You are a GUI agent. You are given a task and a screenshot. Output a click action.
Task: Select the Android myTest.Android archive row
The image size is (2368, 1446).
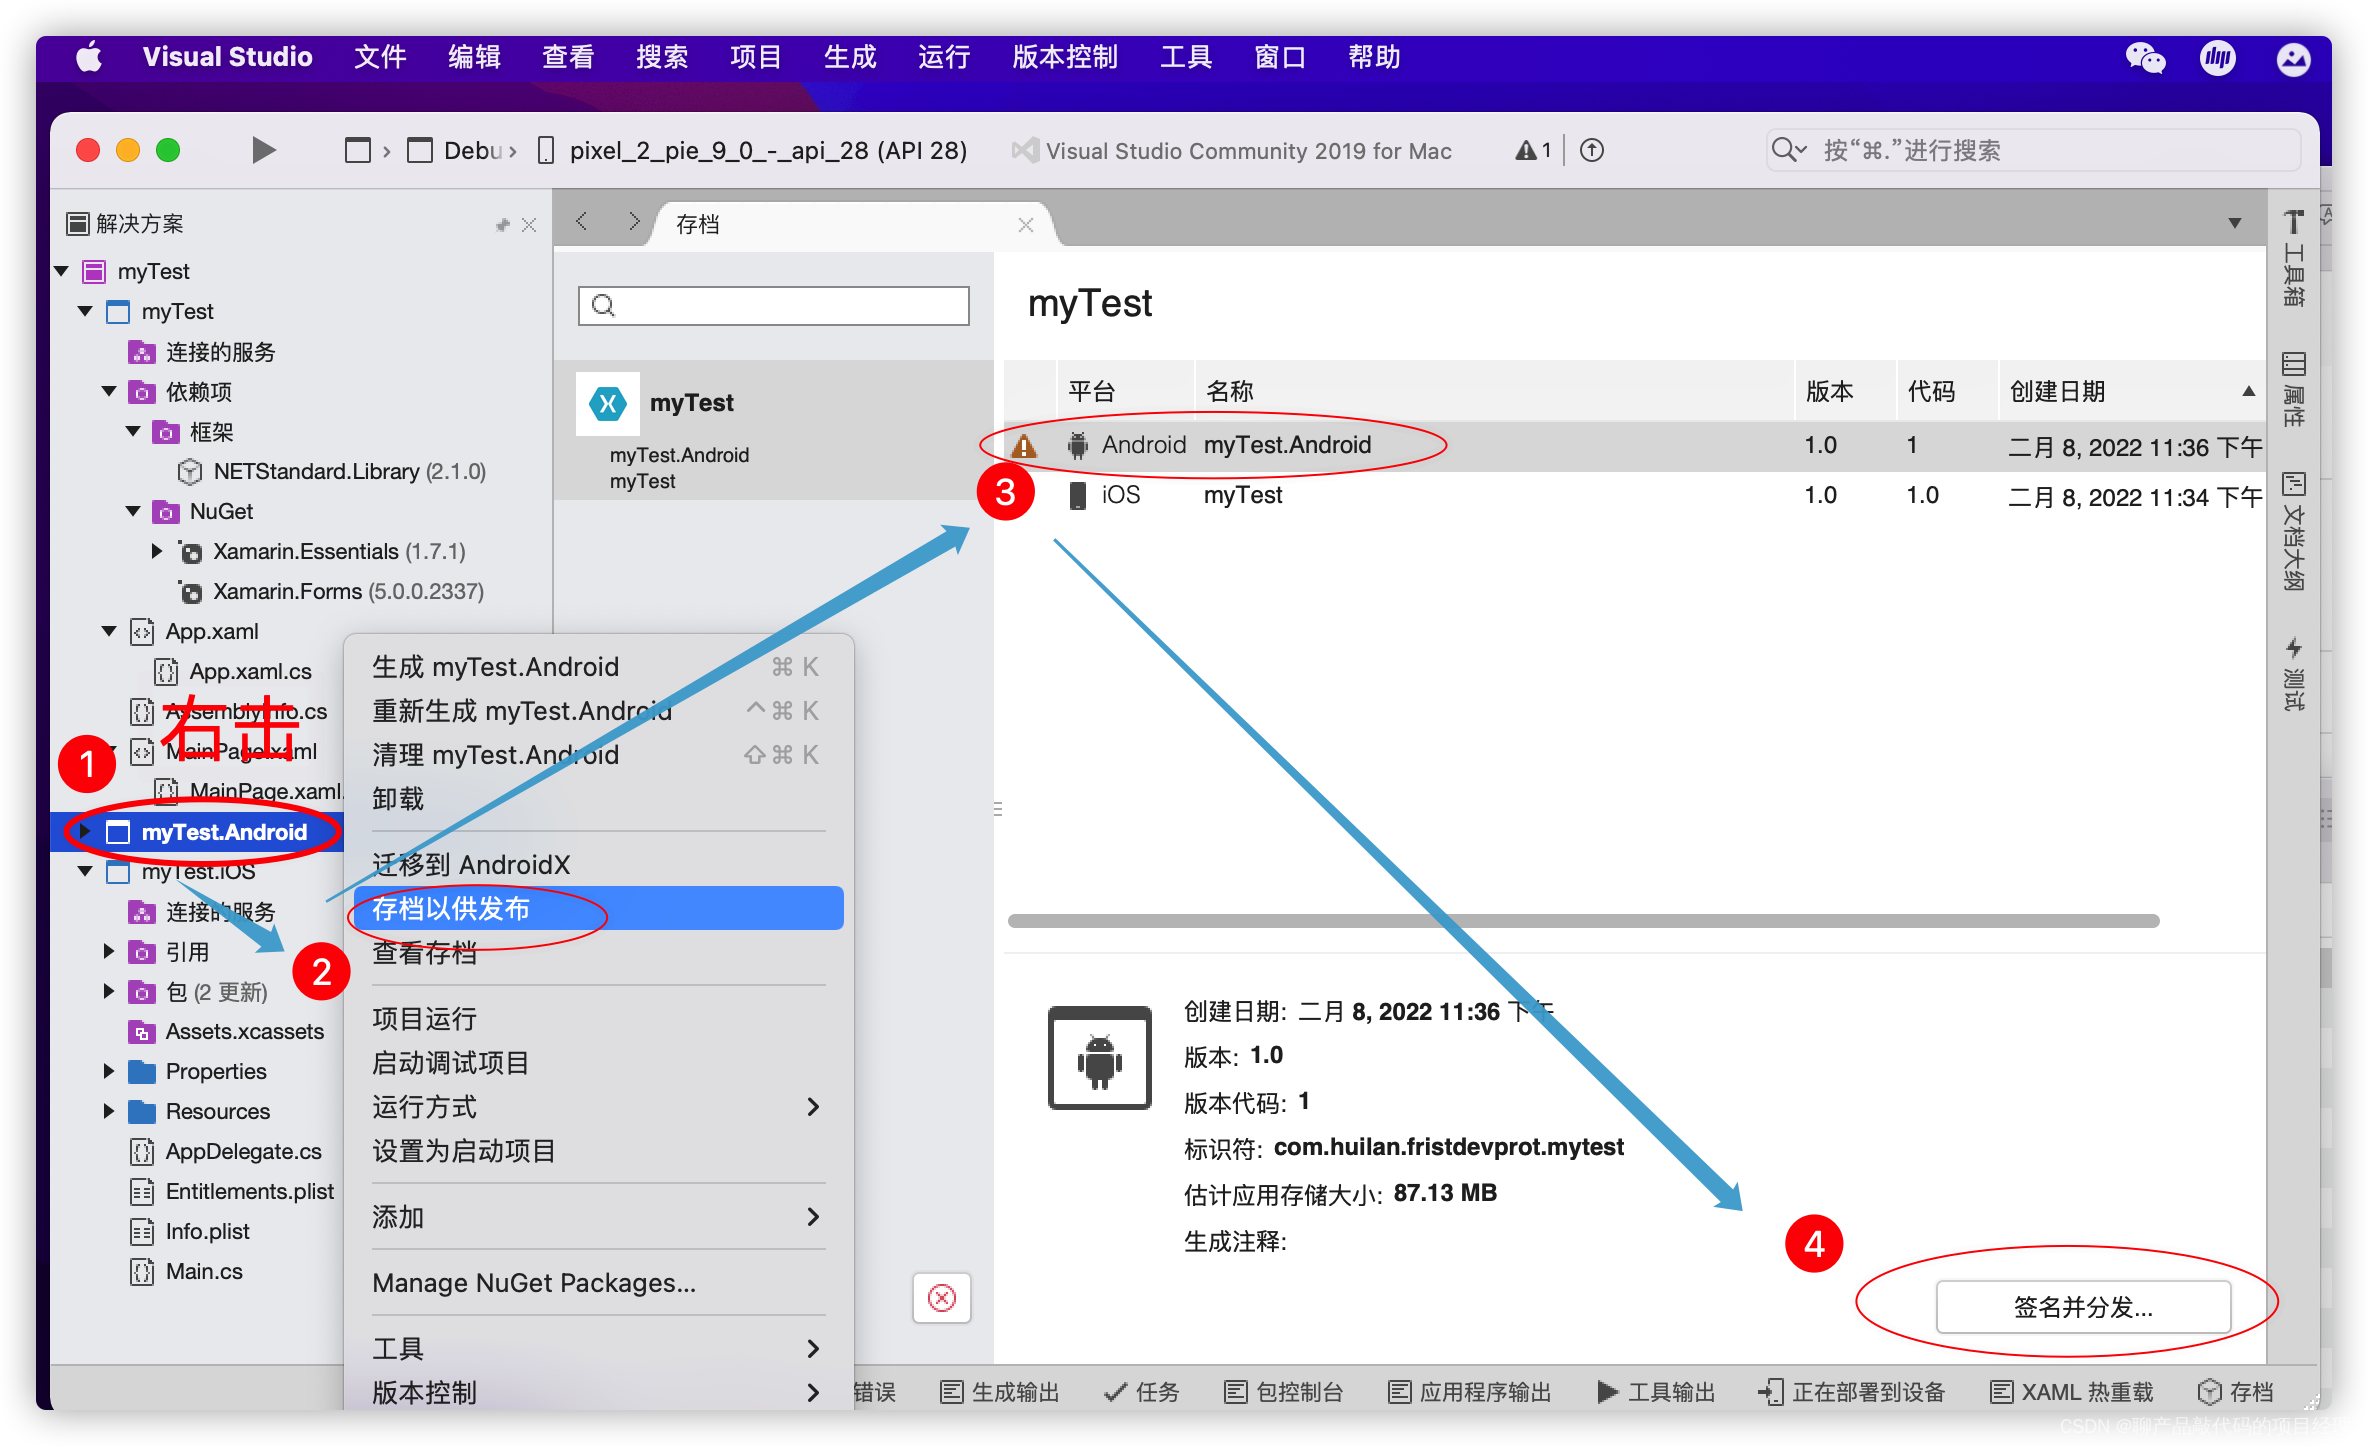pos(1634,446)
